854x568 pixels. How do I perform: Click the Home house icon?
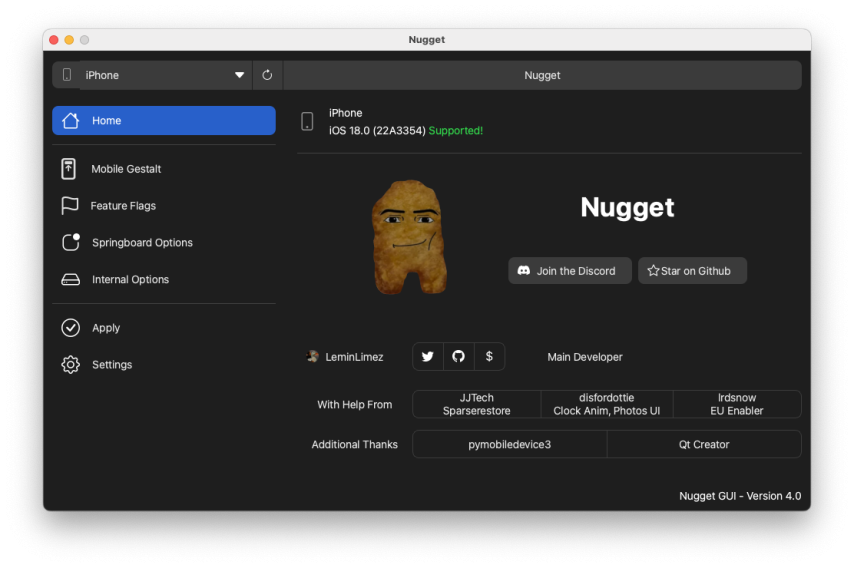(70, 120)
